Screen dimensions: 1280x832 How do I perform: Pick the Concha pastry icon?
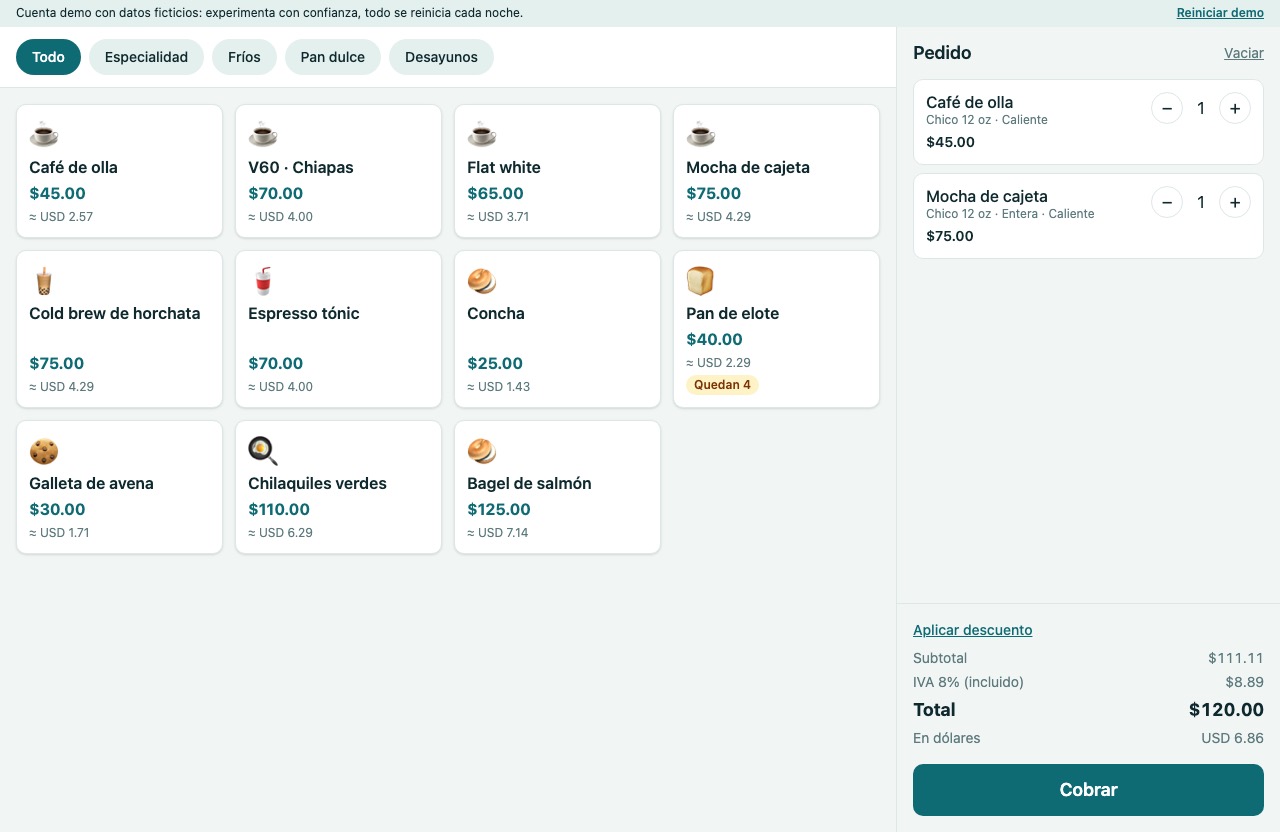point(482,280)
